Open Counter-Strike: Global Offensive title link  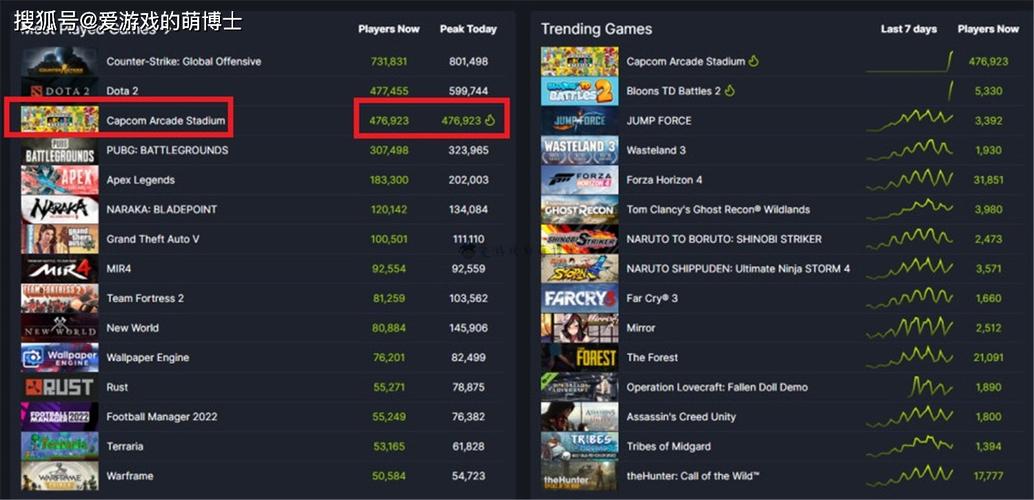tap(184, 61)
